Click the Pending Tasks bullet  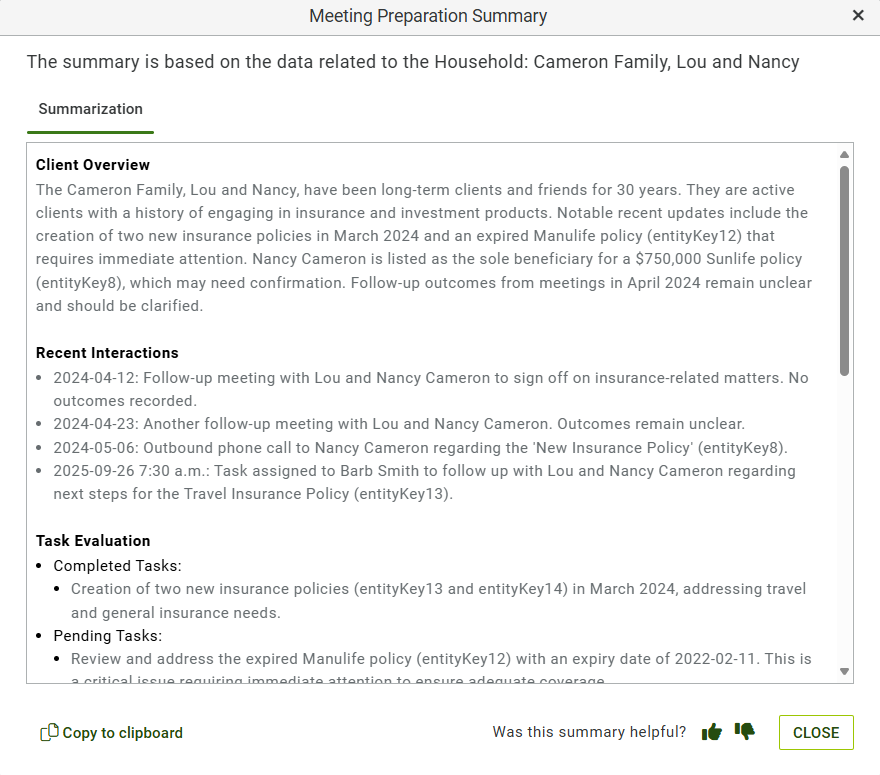(x=108, y=636)
